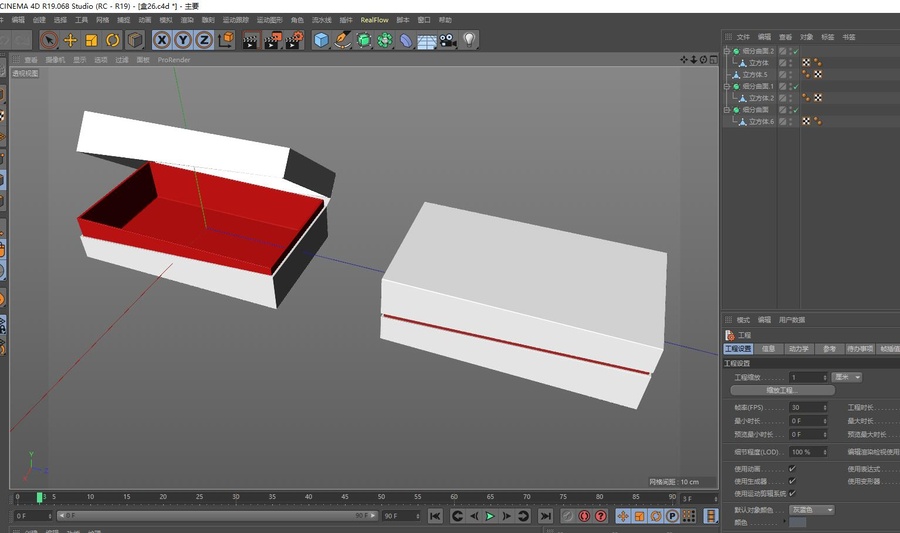Toggle the Autokeying button
900x533 pixels.
(x=600, y=516)
